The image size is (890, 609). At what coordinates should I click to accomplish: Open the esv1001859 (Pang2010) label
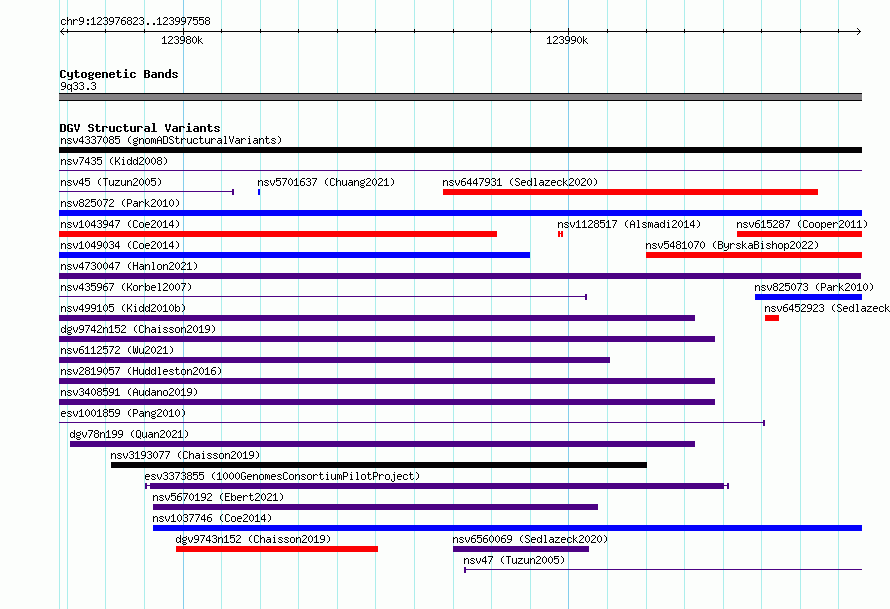point(123,413)
